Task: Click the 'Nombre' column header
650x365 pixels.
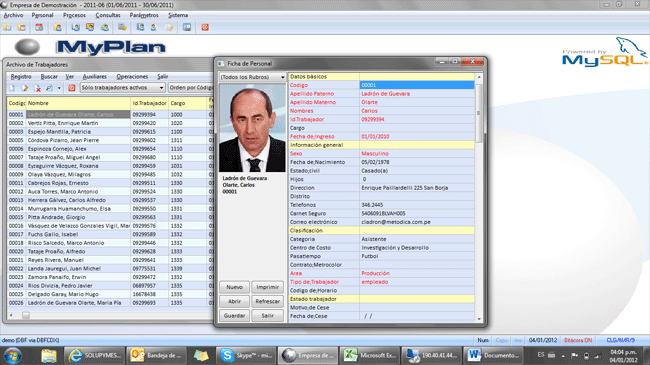Action: [78, 103]
